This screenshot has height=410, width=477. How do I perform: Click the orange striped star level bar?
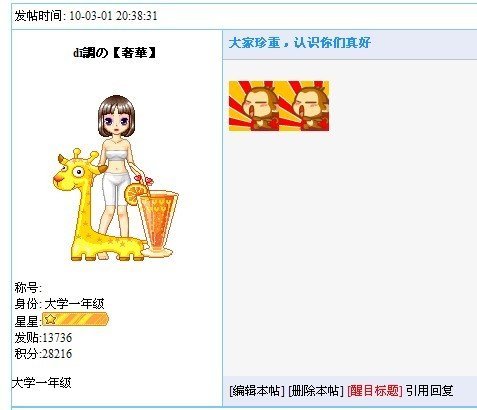75,319
